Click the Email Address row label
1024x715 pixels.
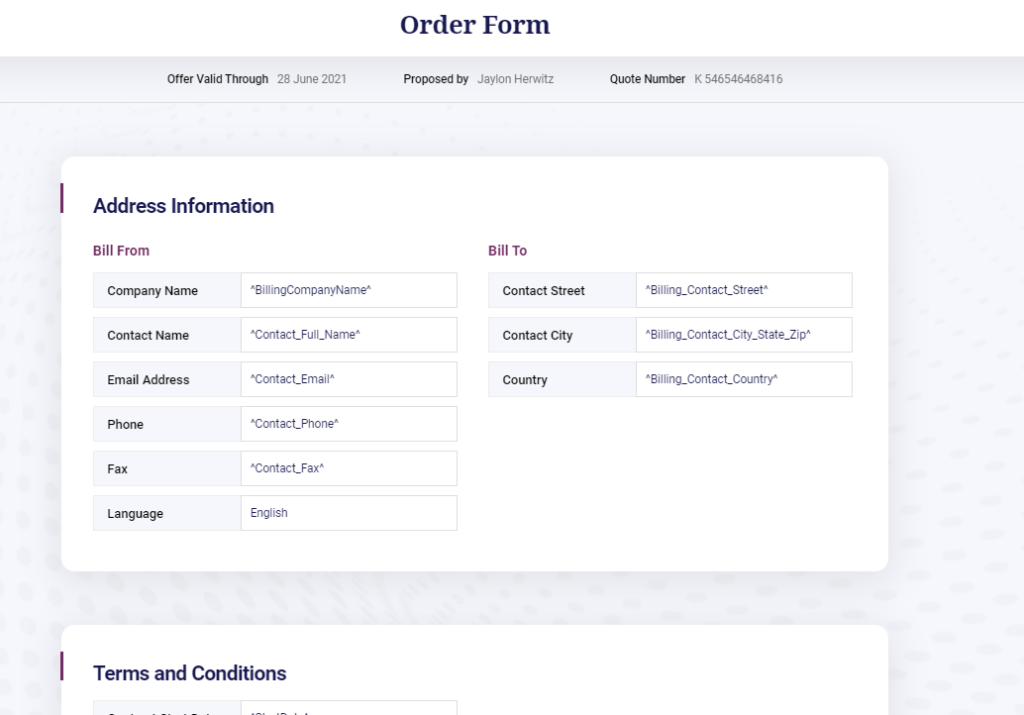[148, 380]
